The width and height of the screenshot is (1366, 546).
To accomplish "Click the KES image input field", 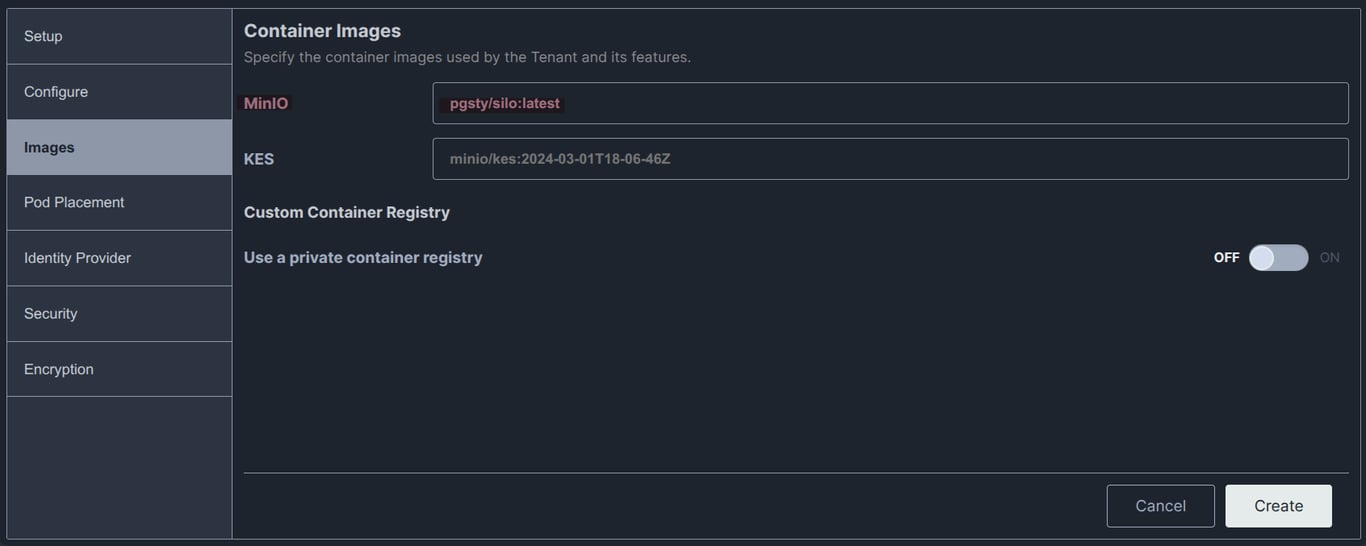I will [x=890, y=159].
